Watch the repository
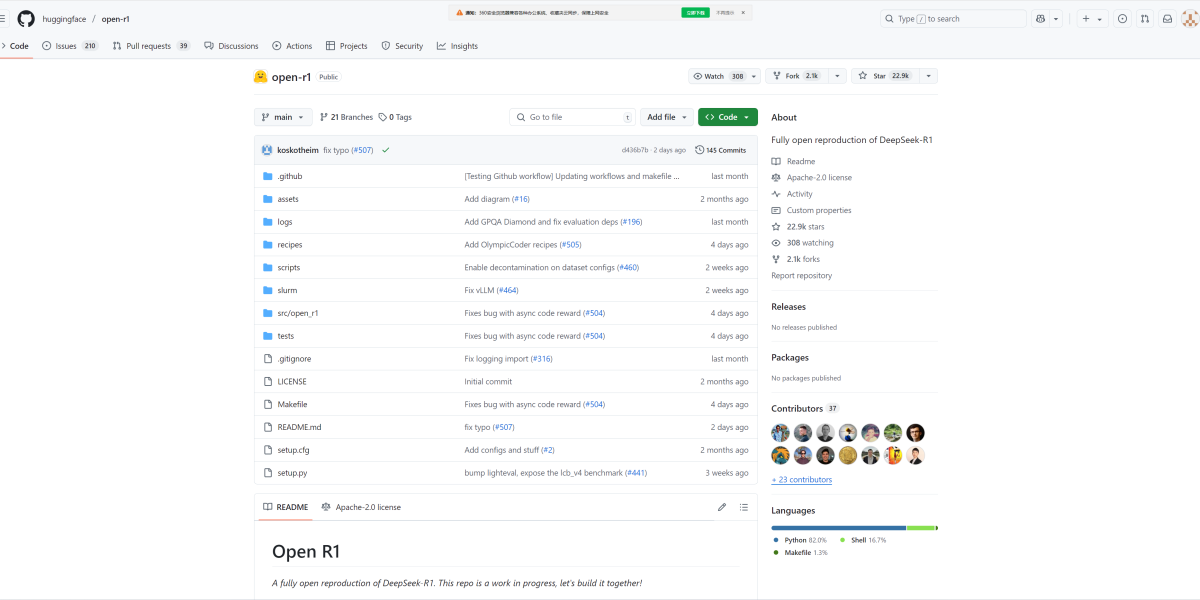Image resolution: width=1200 pixels, height=600 pixels. pyautogui.click(x=724, y=76)
